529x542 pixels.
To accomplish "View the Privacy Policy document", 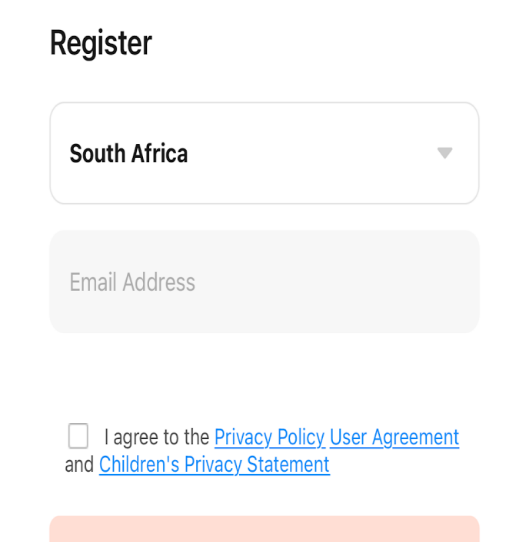I will coord(270,437).
